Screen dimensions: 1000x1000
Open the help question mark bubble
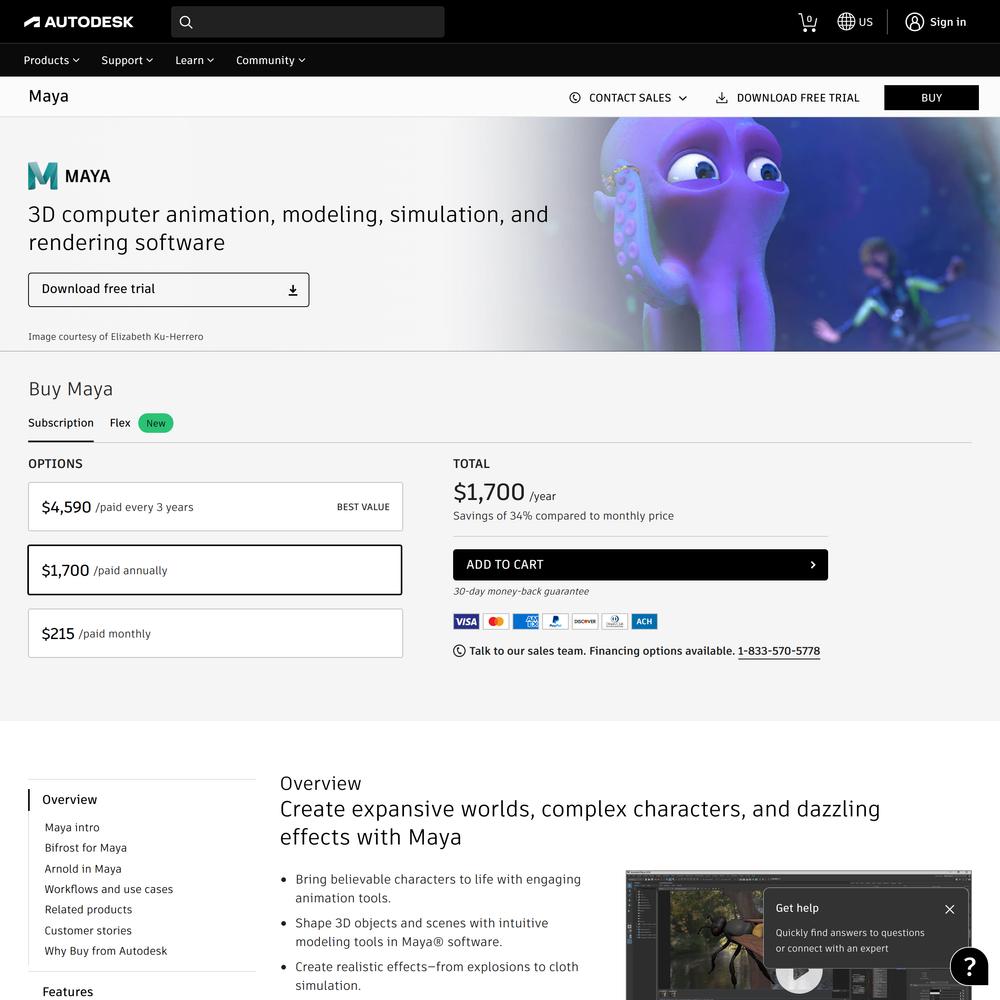pos(969,966)
